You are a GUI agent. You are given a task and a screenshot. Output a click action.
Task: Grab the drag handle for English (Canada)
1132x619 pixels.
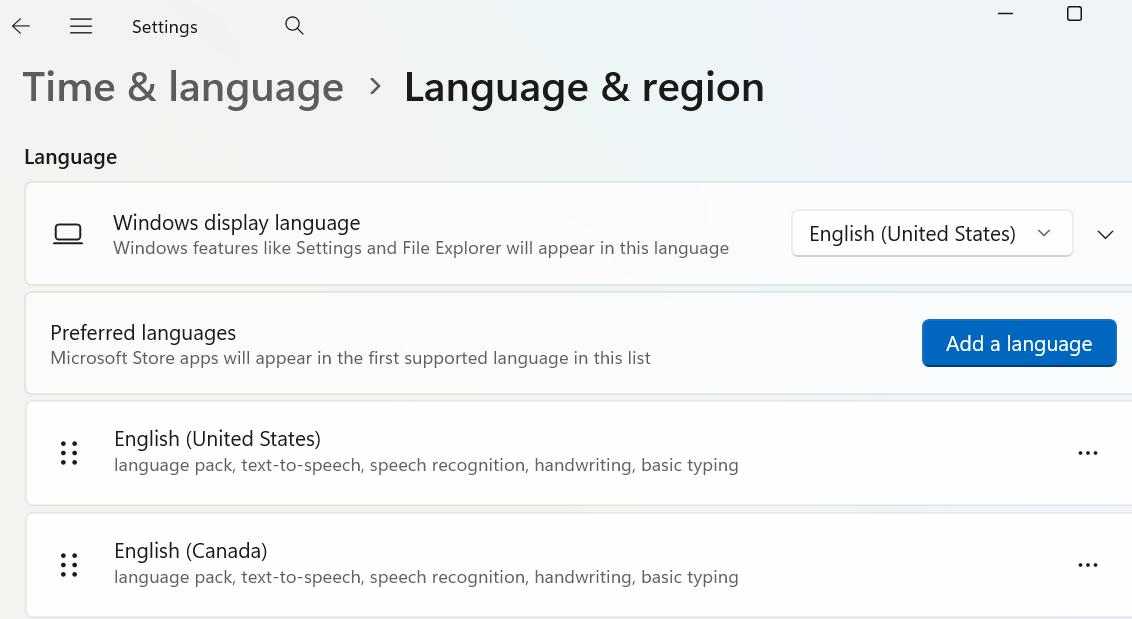pyautogui.click(x=69, y=565)
